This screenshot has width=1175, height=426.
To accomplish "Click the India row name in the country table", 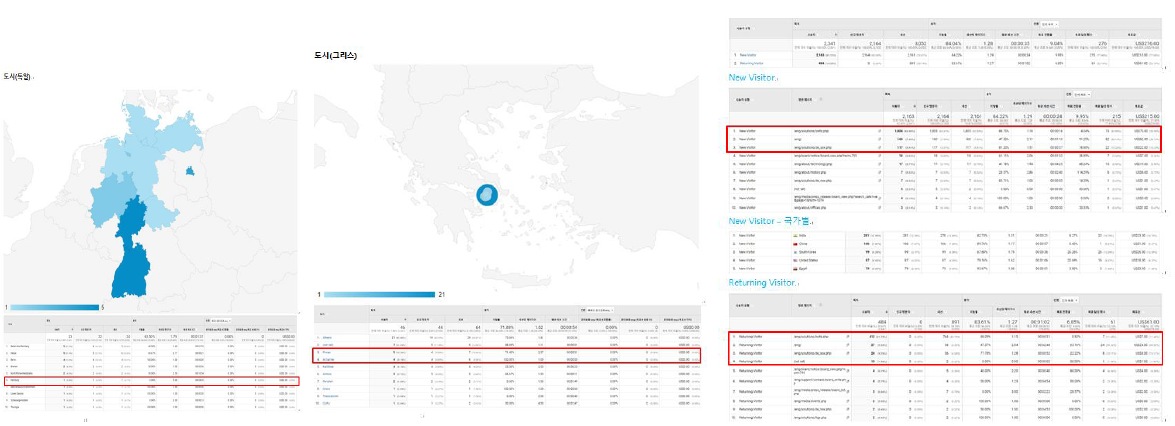I will [x=803, y=236].
